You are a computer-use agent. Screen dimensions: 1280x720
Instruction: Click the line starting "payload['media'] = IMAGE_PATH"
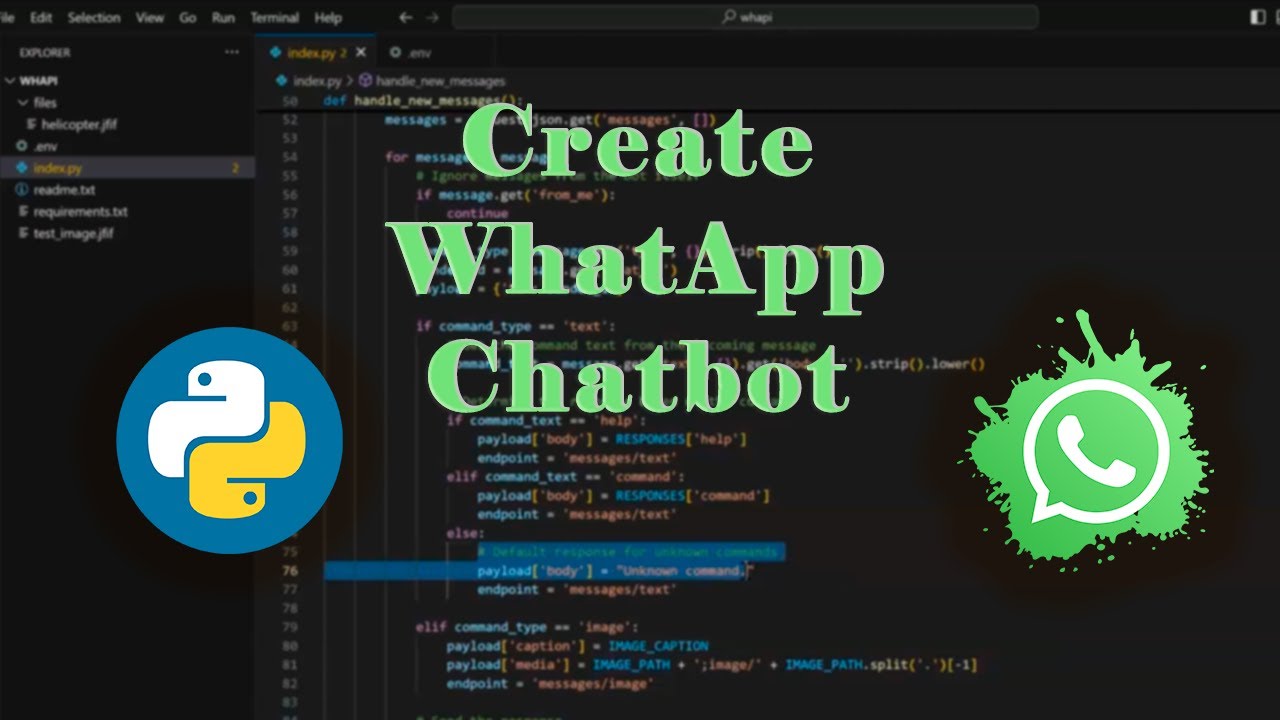[712, 665]
